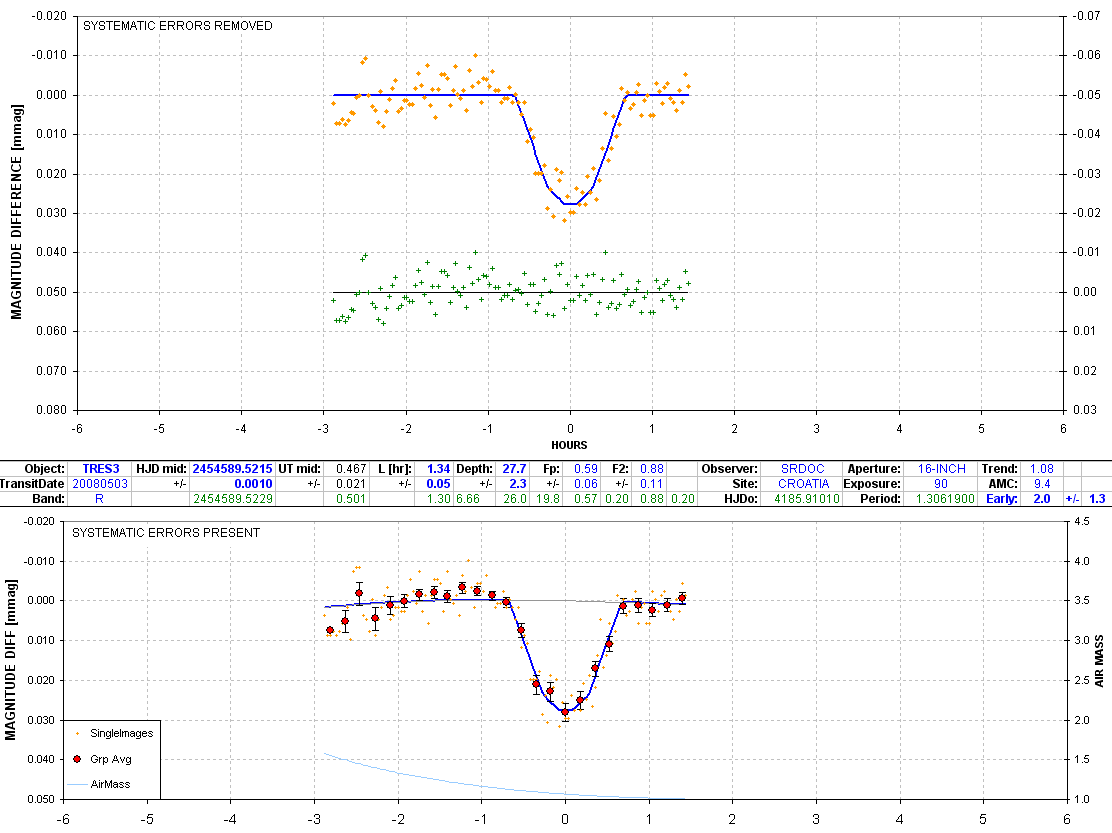
Task: Select the observer name SRDOC
Action: point(803,469)
